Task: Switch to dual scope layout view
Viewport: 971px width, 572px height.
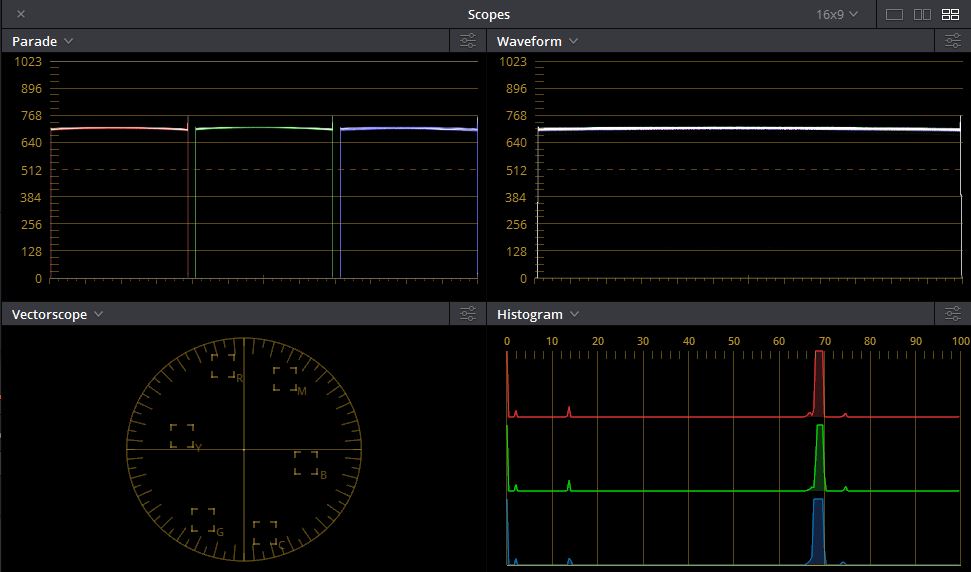Action: pyautogui.click(x=922, y=14)
